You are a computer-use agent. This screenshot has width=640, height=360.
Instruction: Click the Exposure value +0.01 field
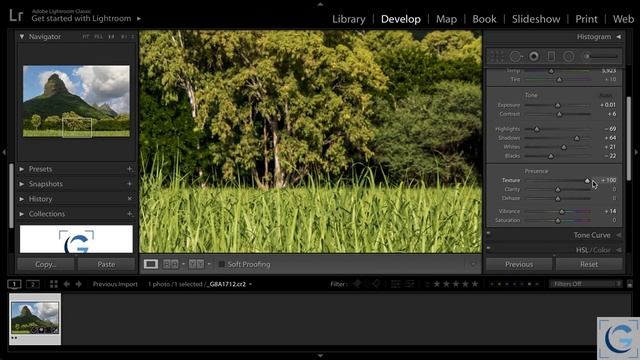pos(608,105)
